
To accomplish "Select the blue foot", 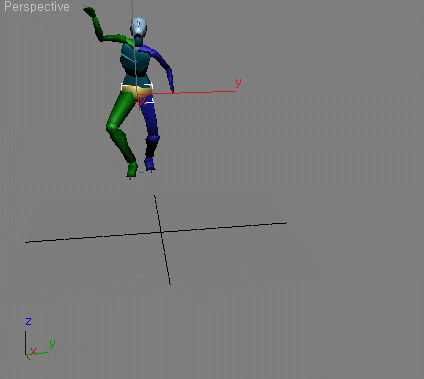I will click(x=150, y=164).
